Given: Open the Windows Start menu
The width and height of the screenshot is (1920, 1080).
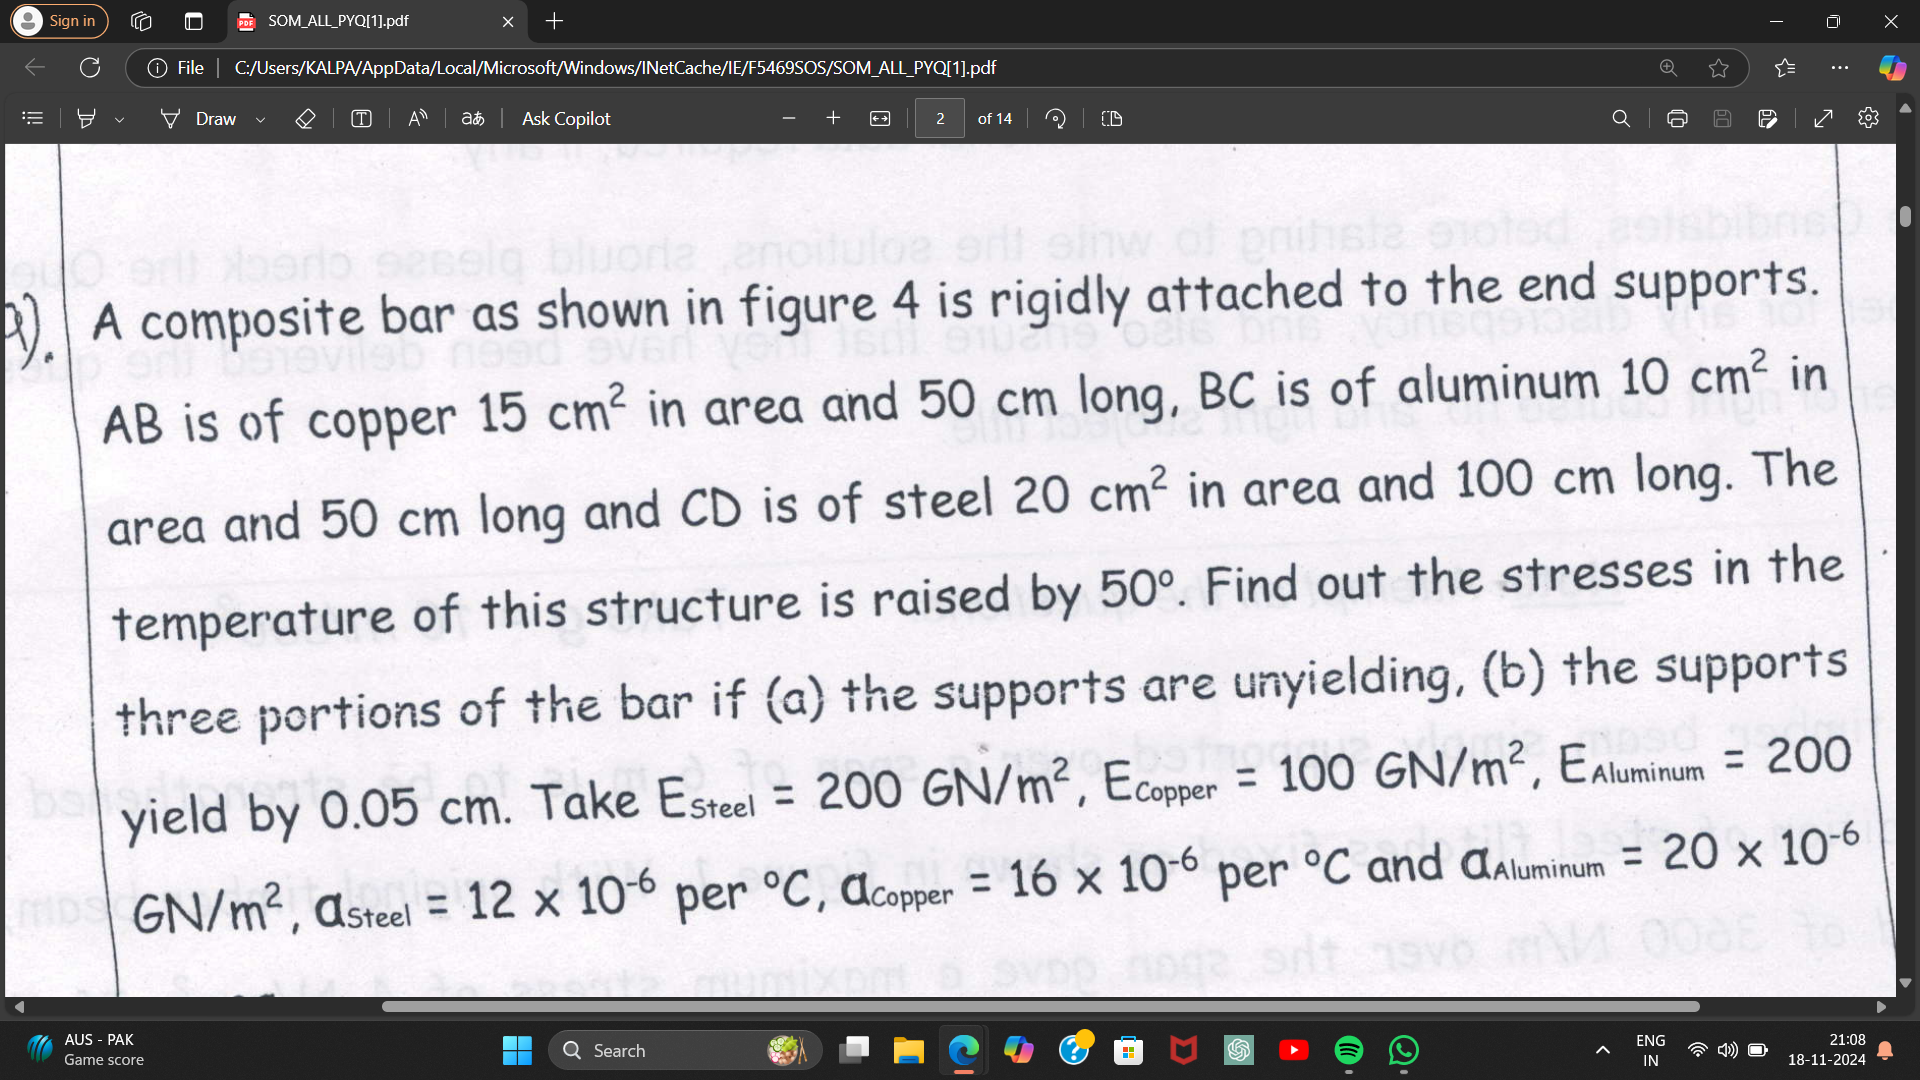Looking at the screenshot, I should (x=517, y=1050).
